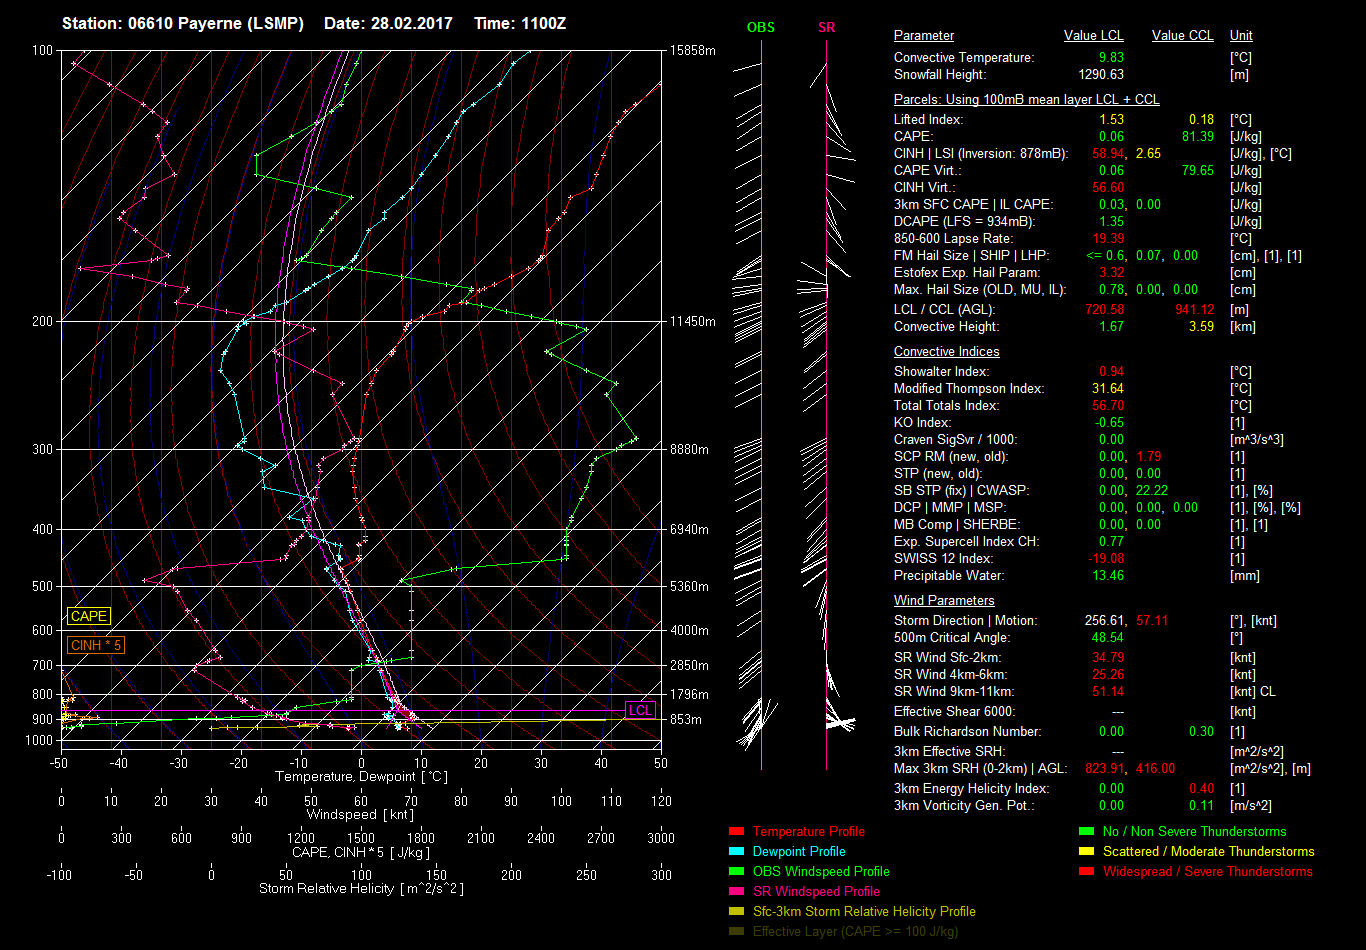Click the green OBS wind barb column label

coord(760,28)
